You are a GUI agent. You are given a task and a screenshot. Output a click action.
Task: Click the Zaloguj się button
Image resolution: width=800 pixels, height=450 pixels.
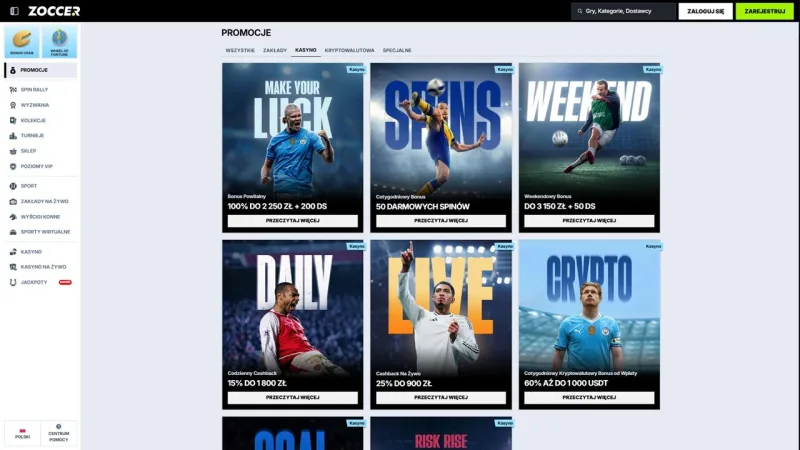(x=705, y=11)
